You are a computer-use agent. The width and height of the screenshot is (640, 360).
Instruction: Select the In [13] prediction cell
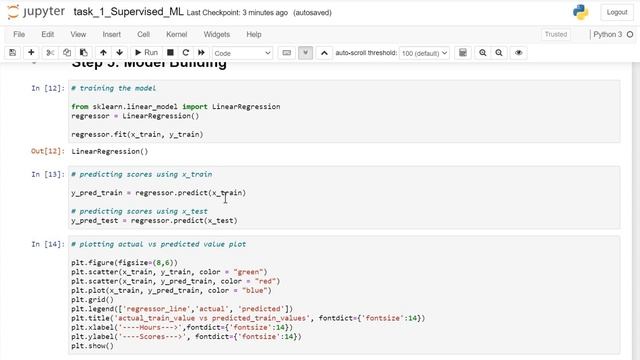(344, 198)
